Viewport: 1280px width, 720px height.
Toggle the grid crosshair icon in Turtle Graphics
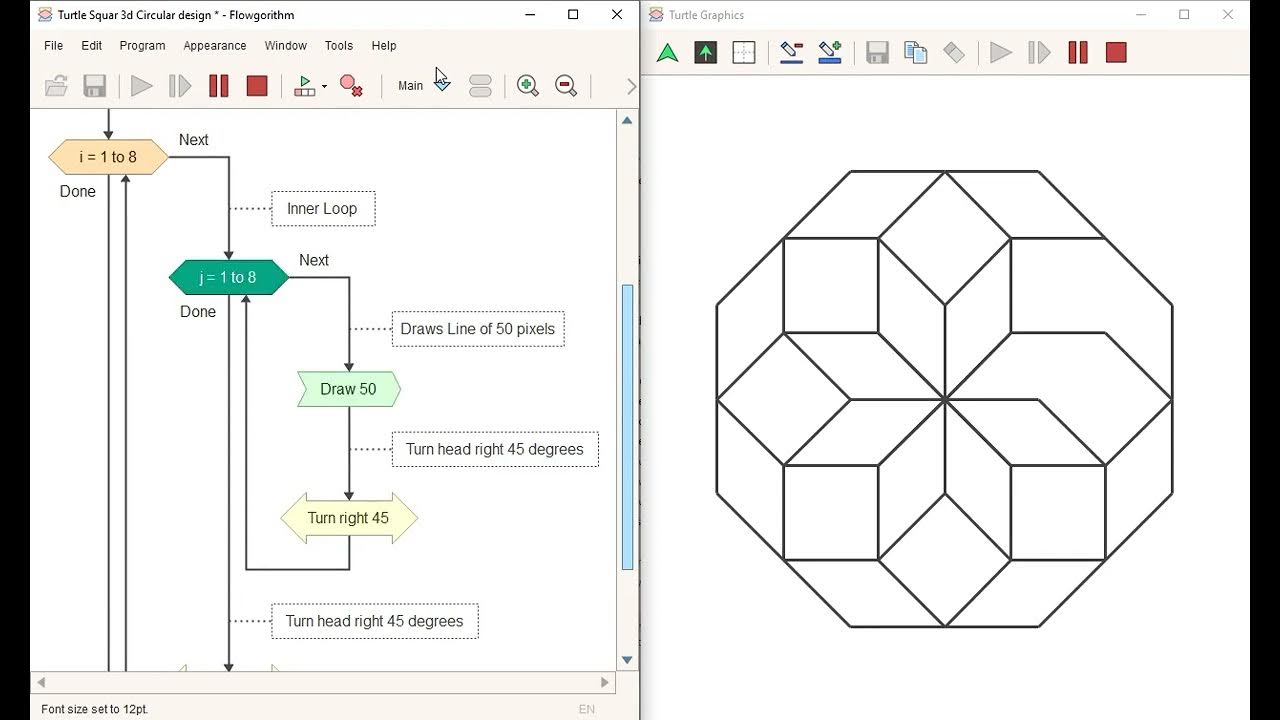[x=744, y=53]
